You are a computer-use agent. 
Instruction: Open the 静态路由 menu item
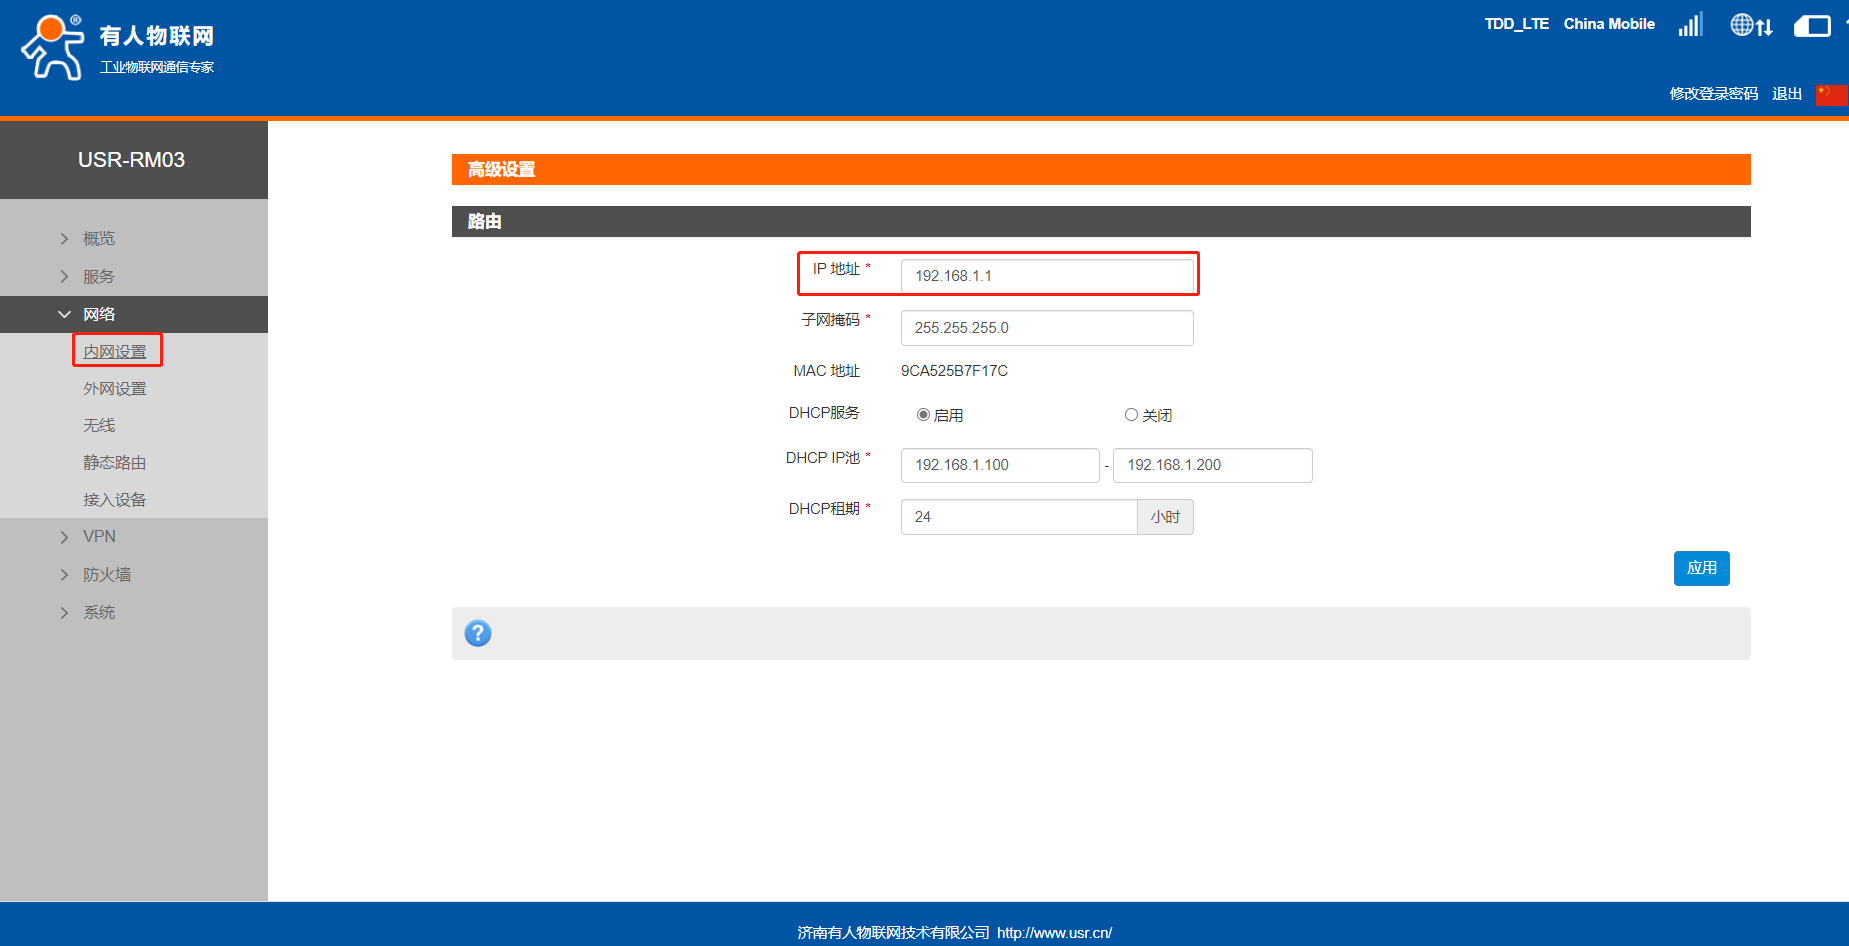pyautogui.click(x=115, y=463)
